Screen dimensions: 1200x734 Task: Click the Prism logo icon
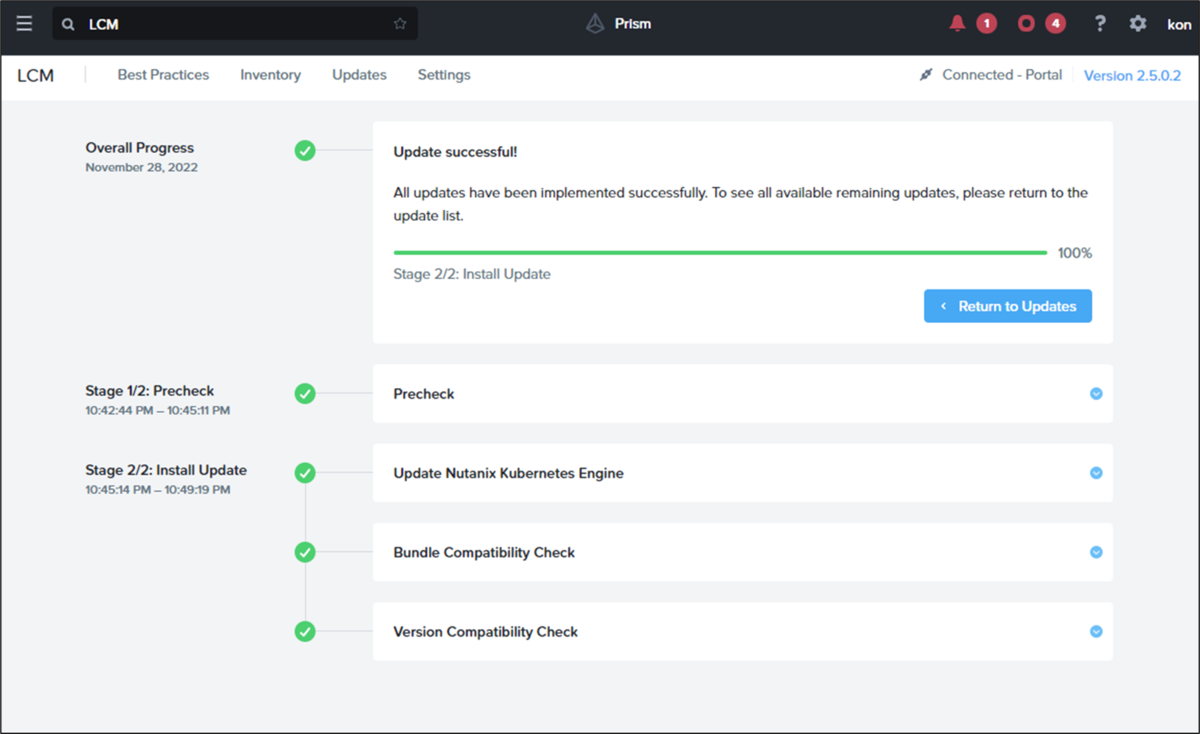click(x=596, y=24)
